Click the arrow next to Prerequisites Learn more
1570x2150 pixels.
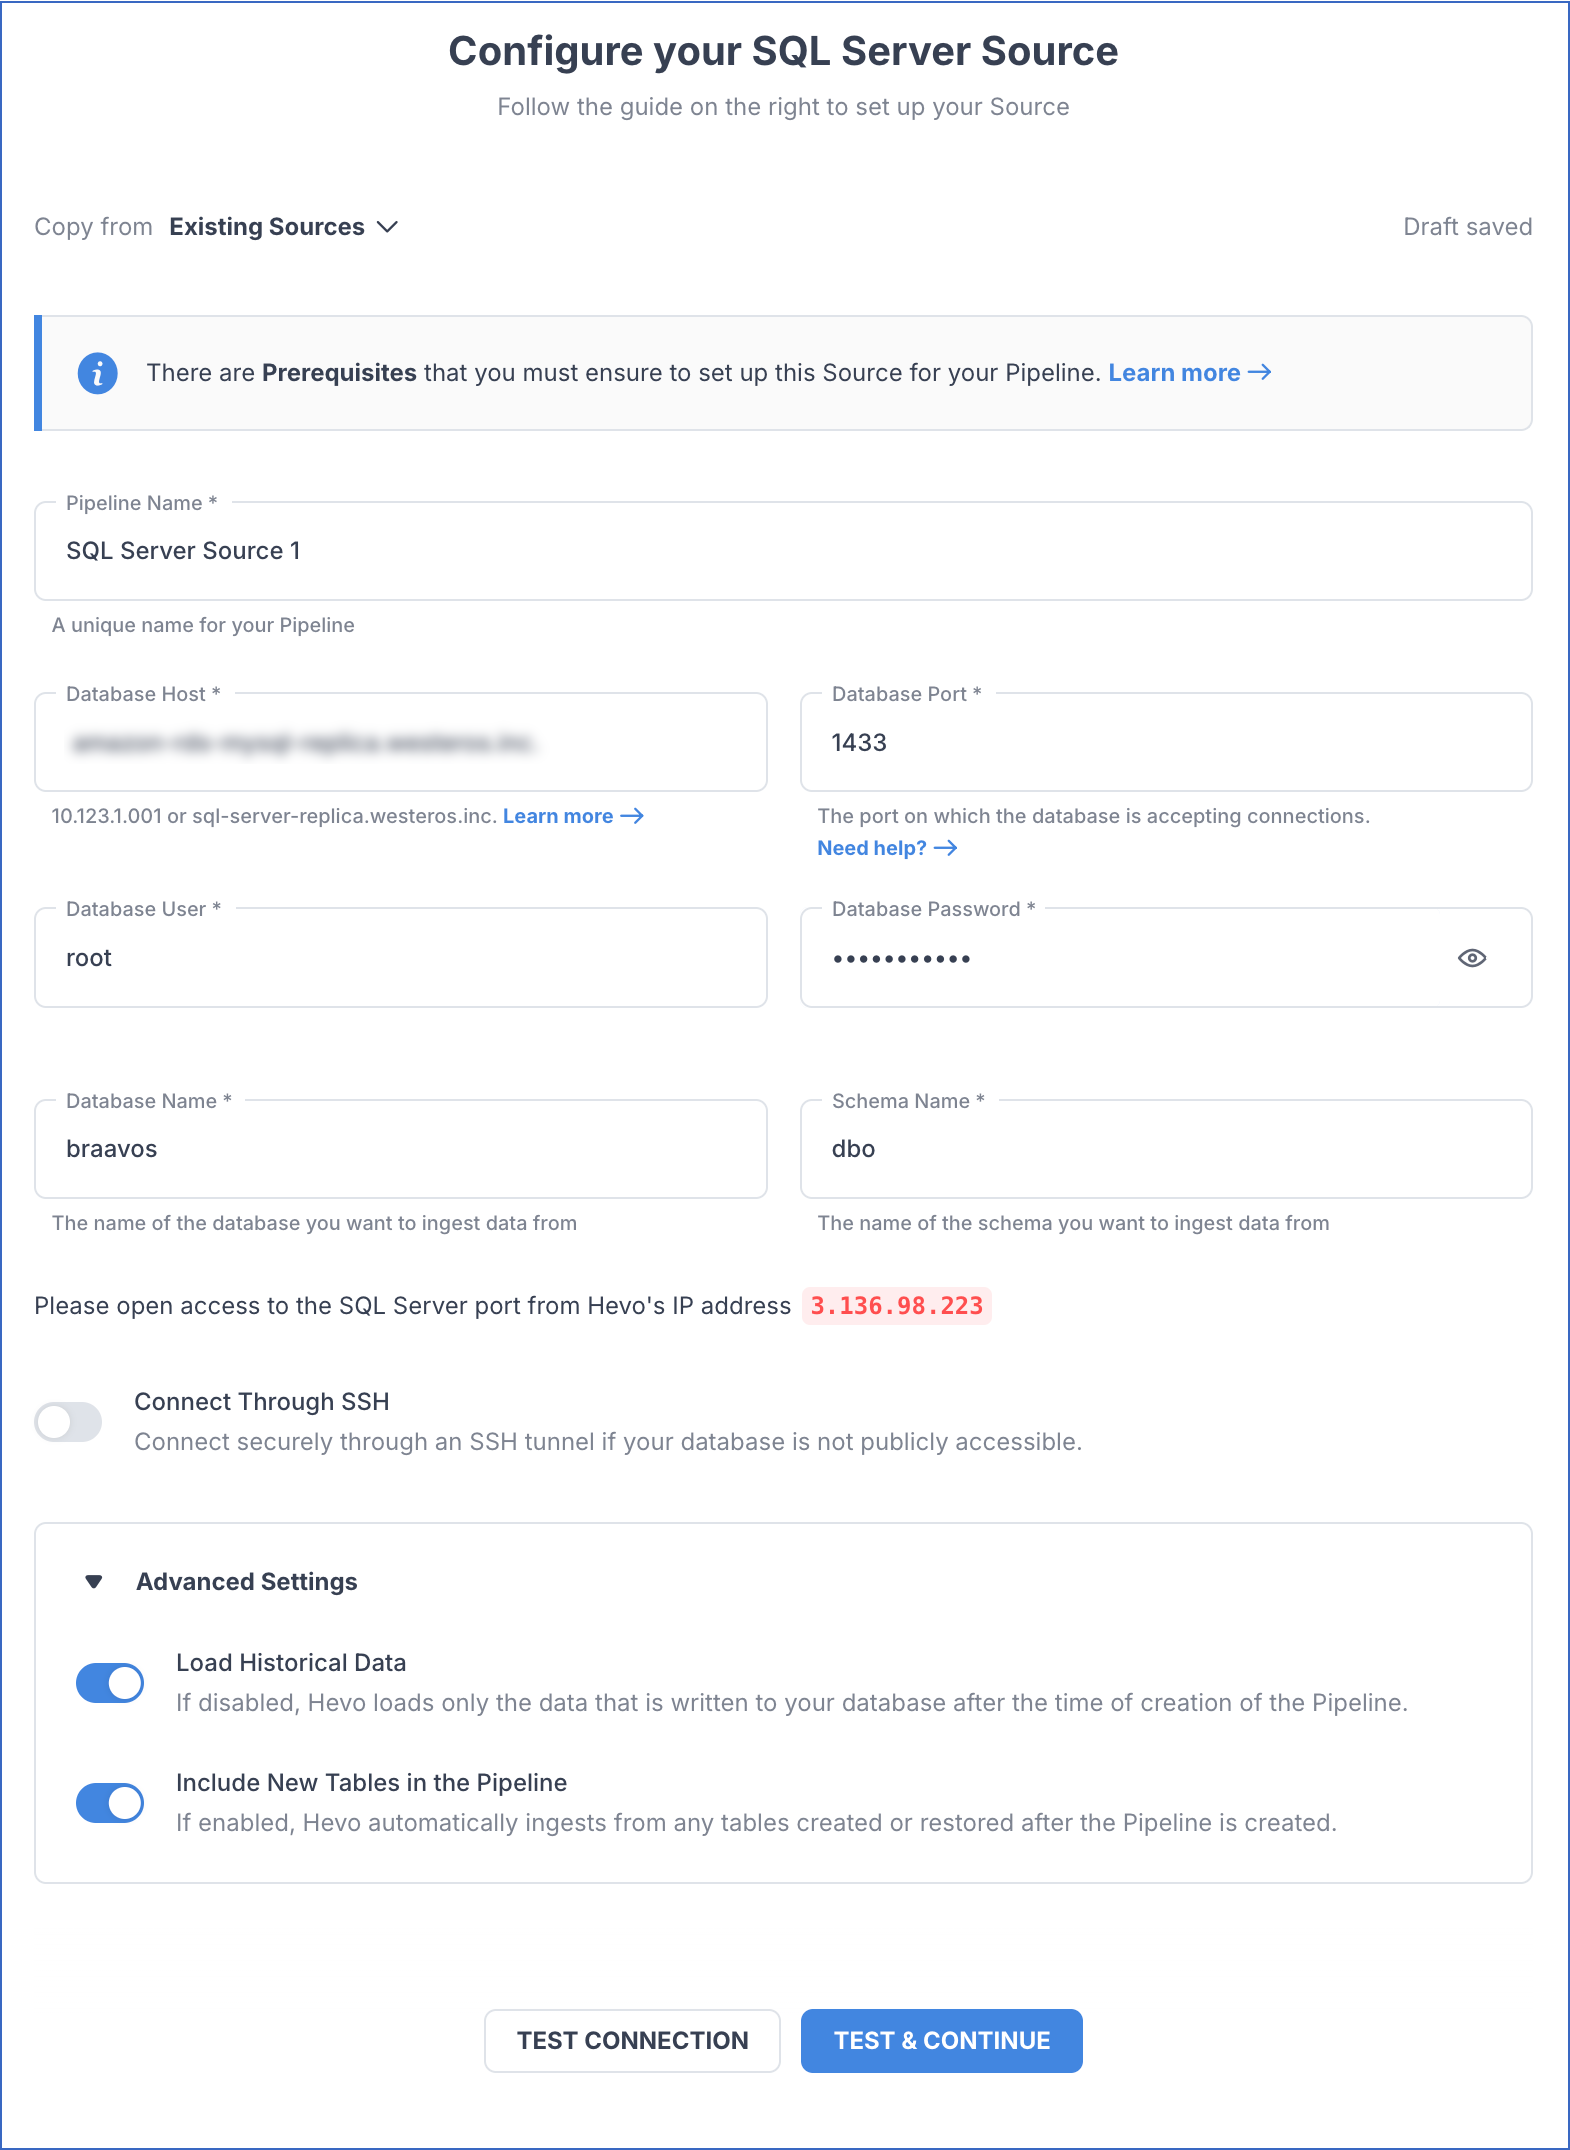tap(1260, 372)
